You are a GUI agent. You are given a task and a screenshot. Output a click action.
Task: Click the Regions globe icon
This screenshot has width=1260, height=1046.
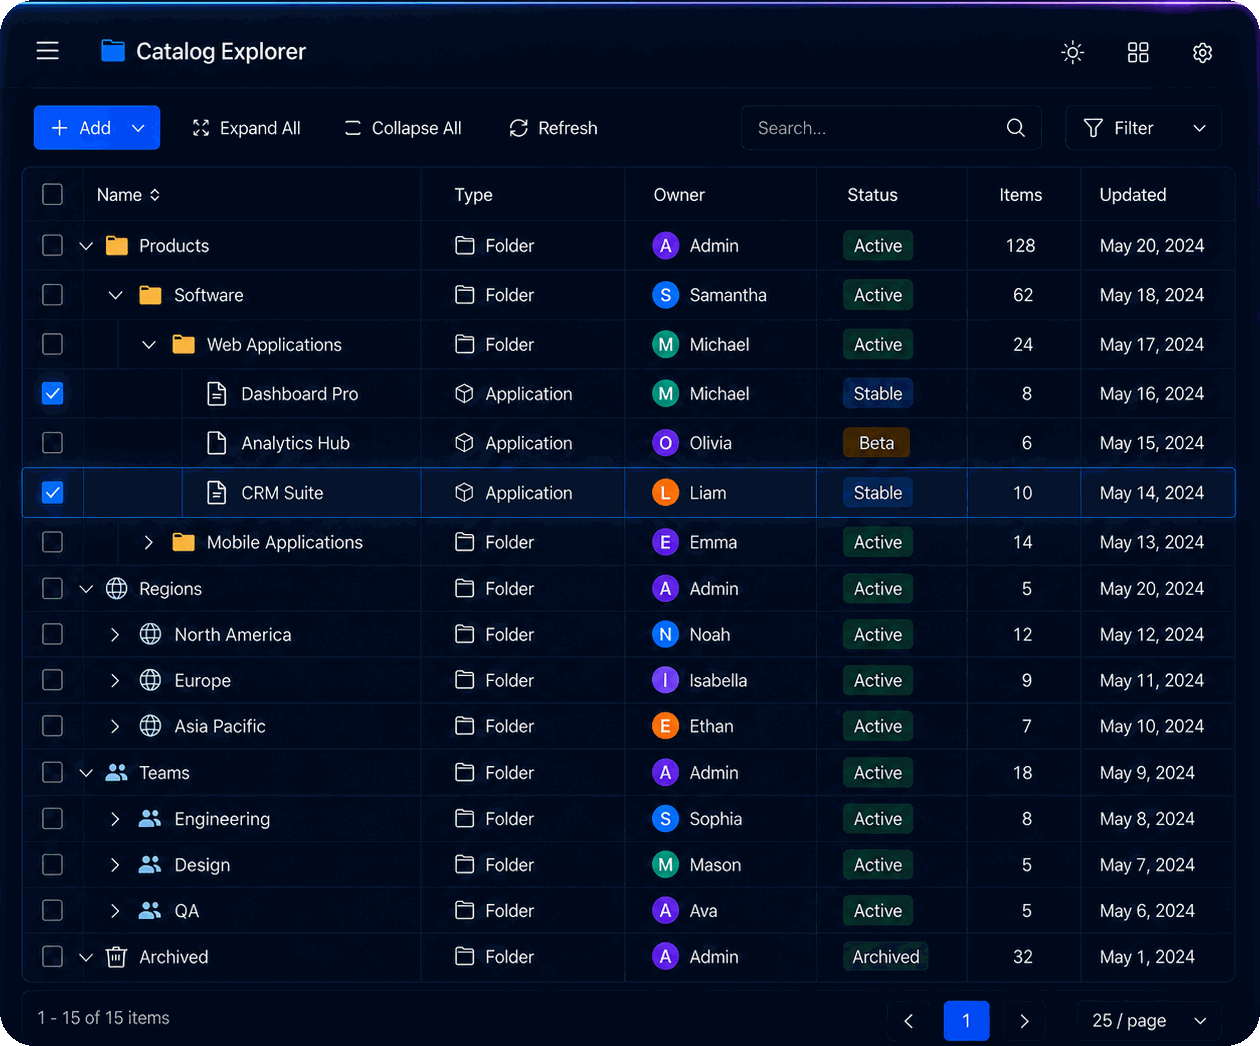click(x=117, y=589)
